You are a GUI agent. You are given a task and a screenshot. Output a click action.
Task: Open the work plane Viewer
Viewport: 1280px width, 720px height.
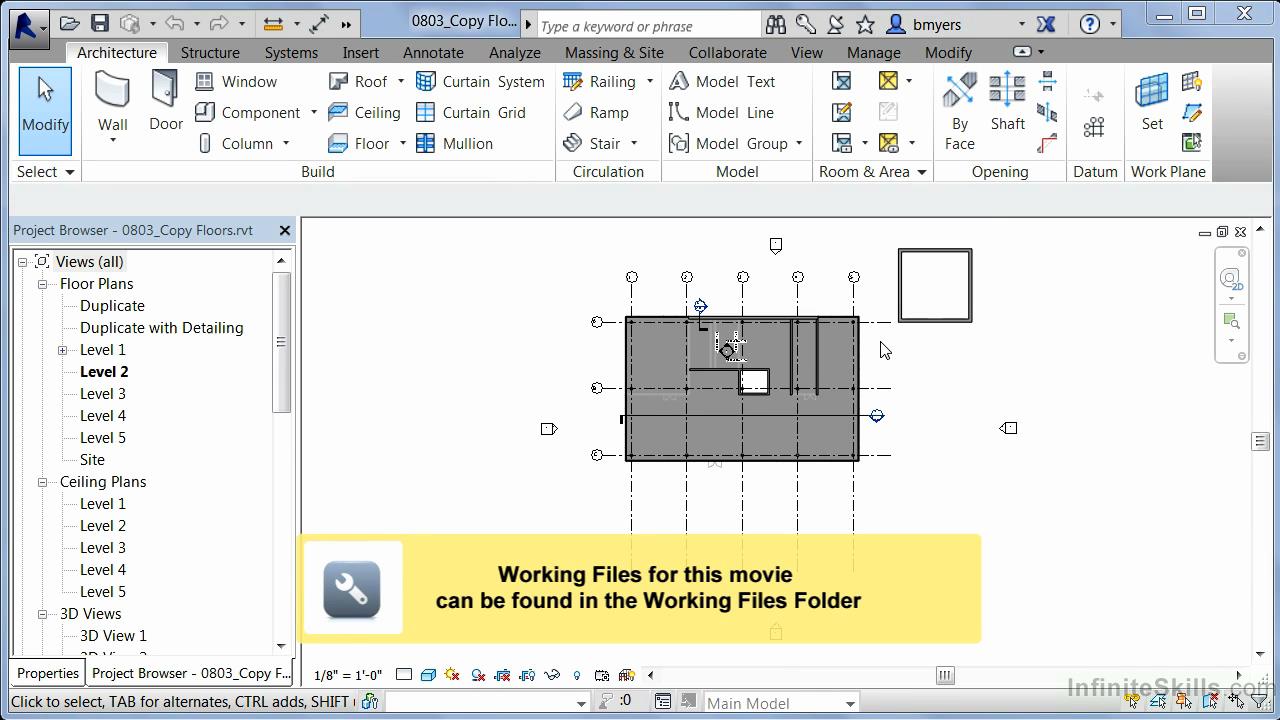point(1191,143)
